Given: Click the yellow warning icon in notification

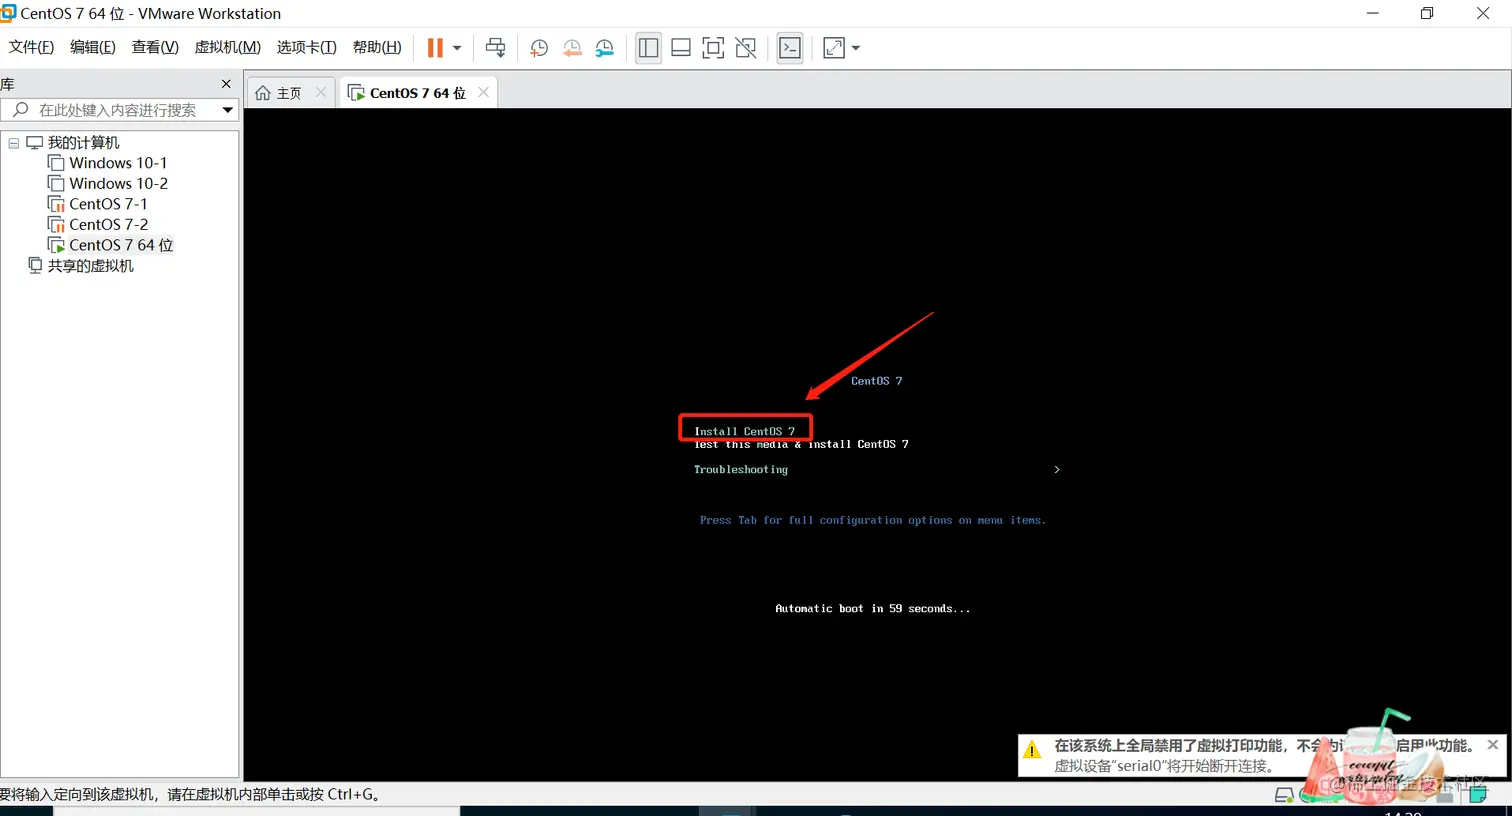Looking at the screenshot, I should tap(1032, 749).
